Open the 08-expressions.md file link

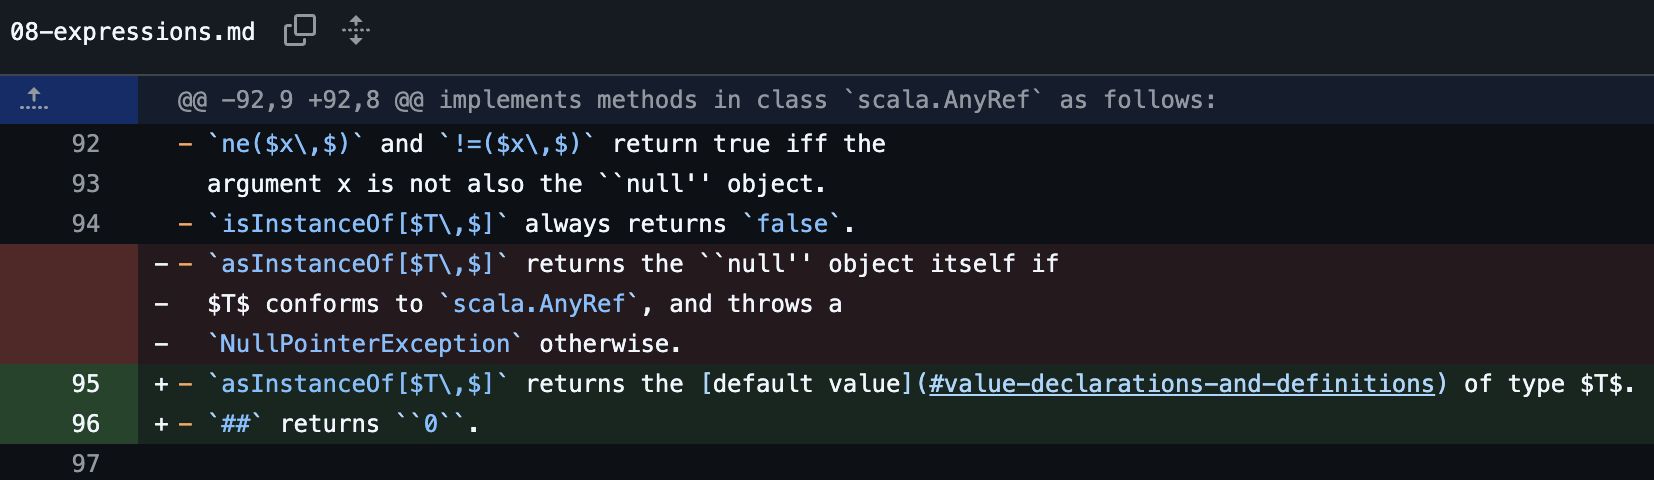(x=132, y=32)
